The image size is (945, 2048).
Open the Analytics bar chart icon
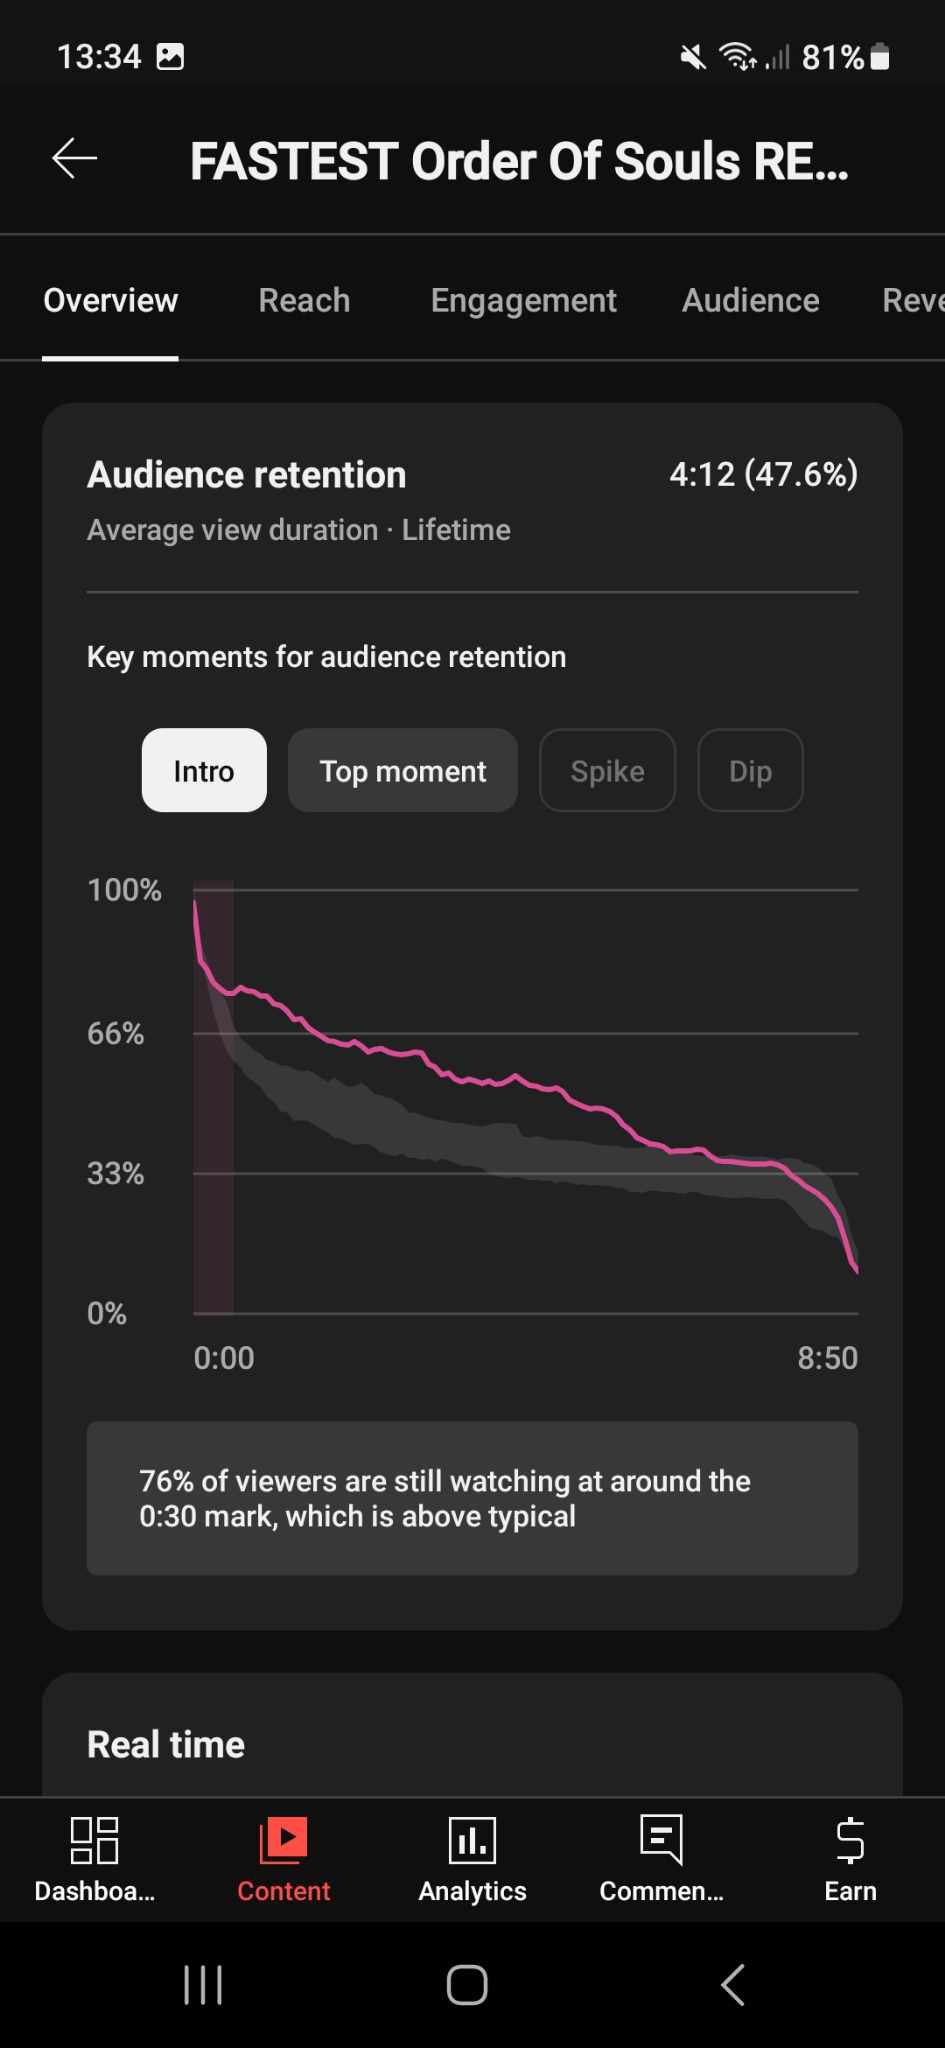(x=472, y=1840)
